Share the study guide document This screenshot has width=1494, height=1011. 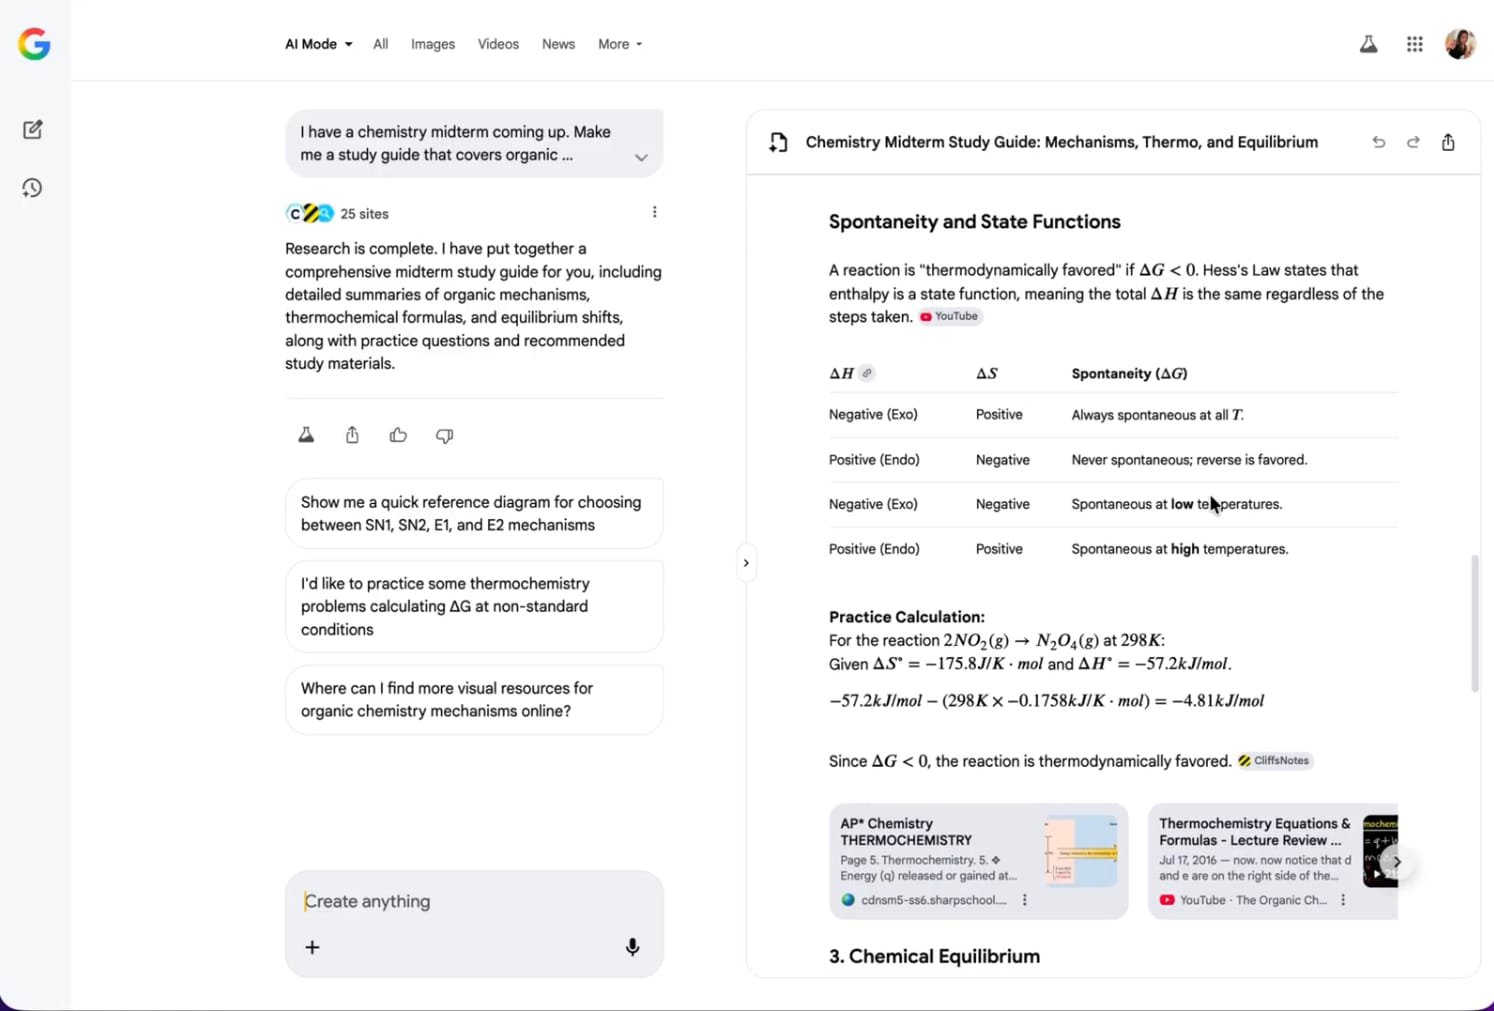pos(1448,142)
